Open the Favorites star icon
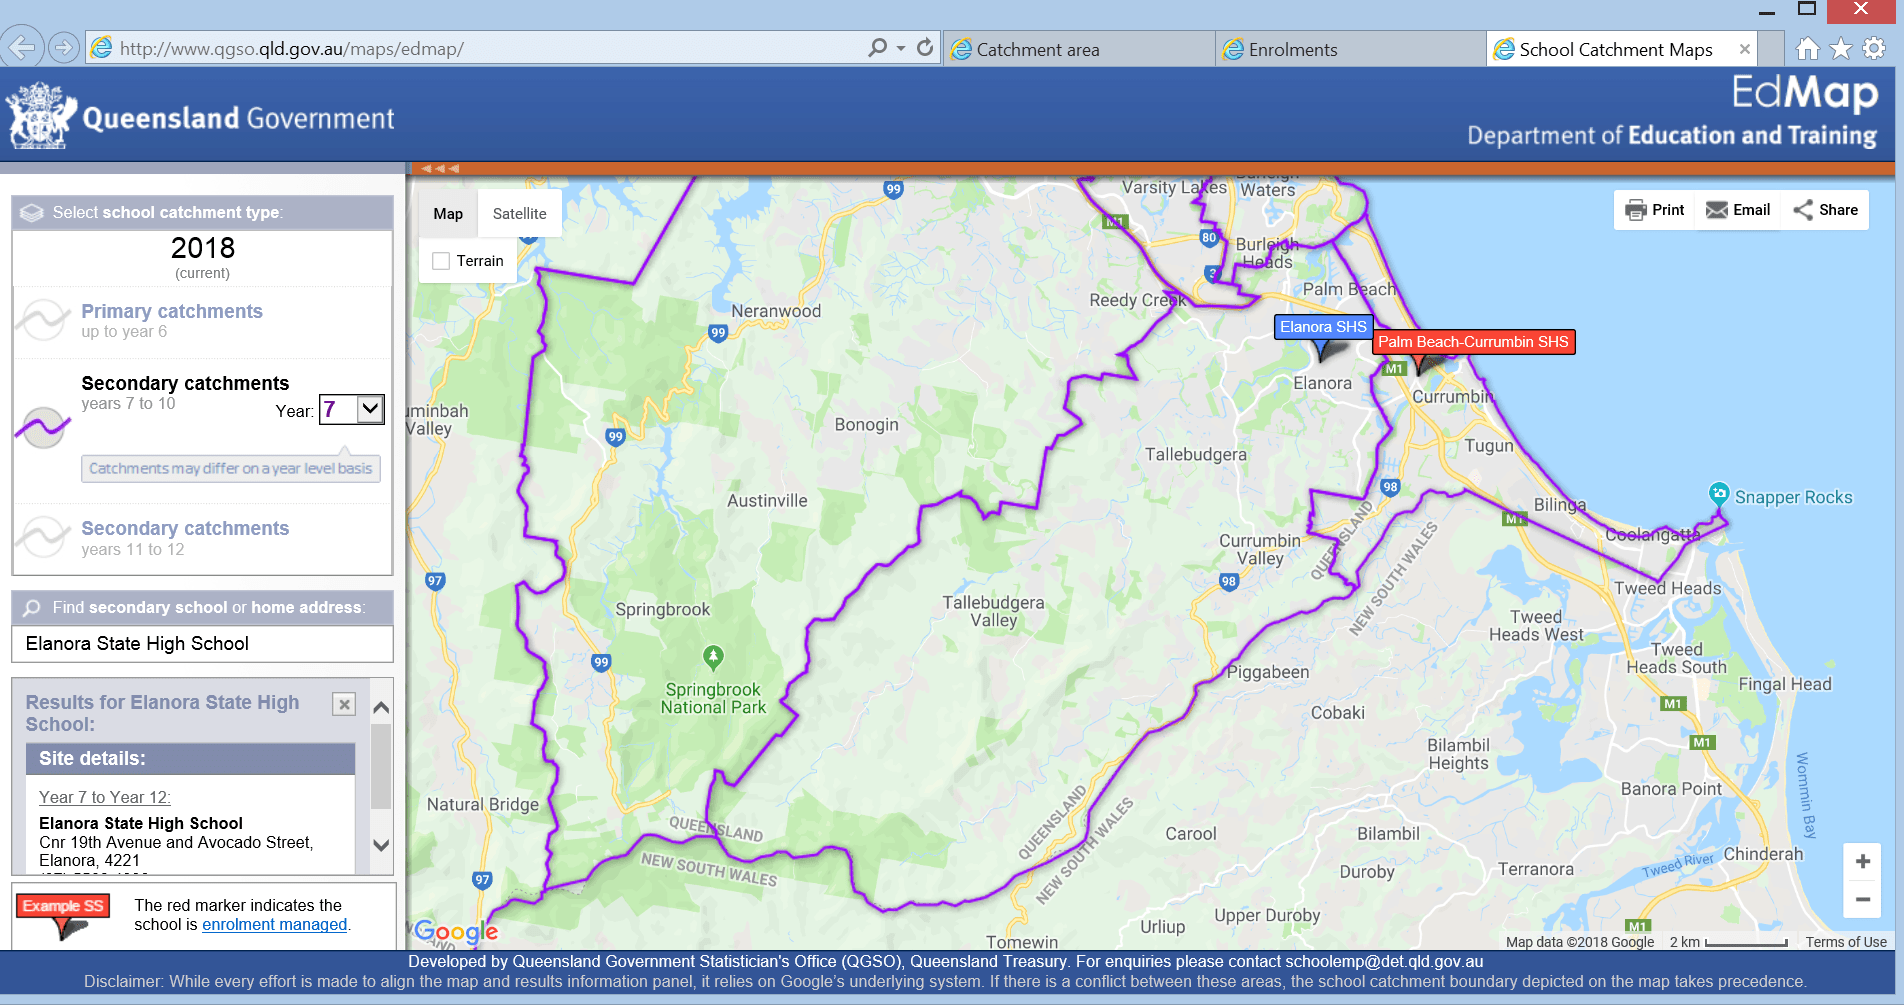The width and height of the screenshot is (1904, 1005). (x=1841, y=48)
